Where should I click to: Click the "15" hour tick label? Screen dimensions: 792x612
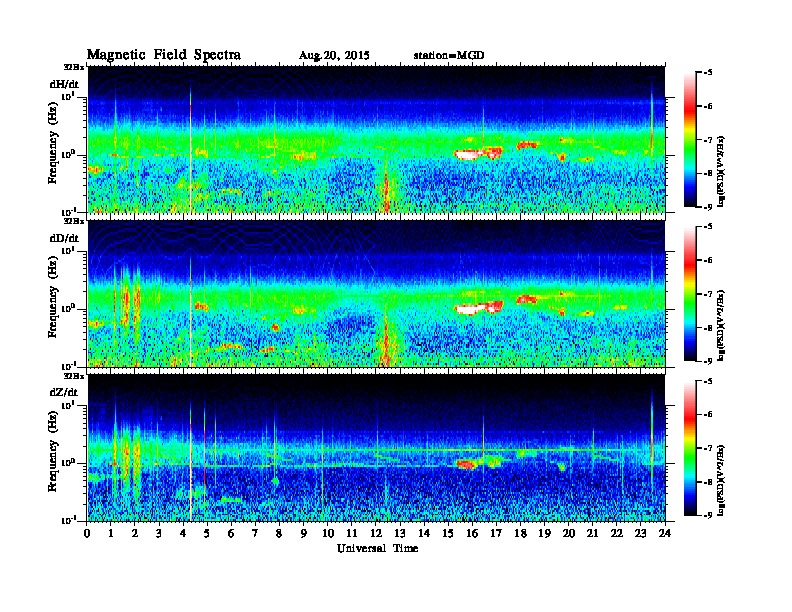[x=449, y=534]
